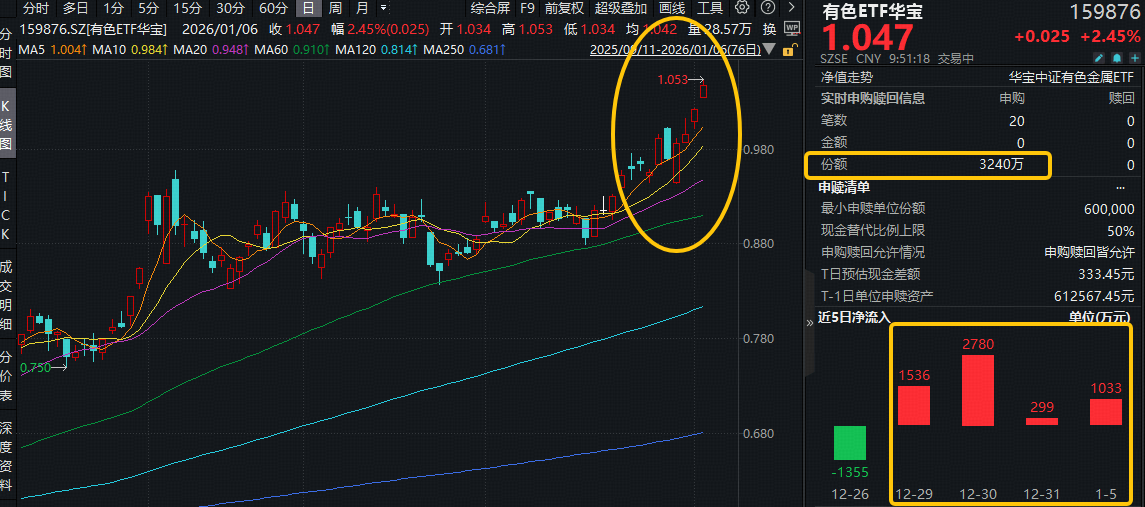This screenshot has width=1145, height=507.
Task: Click the 换 switch icon
Action: pos(769,29)
